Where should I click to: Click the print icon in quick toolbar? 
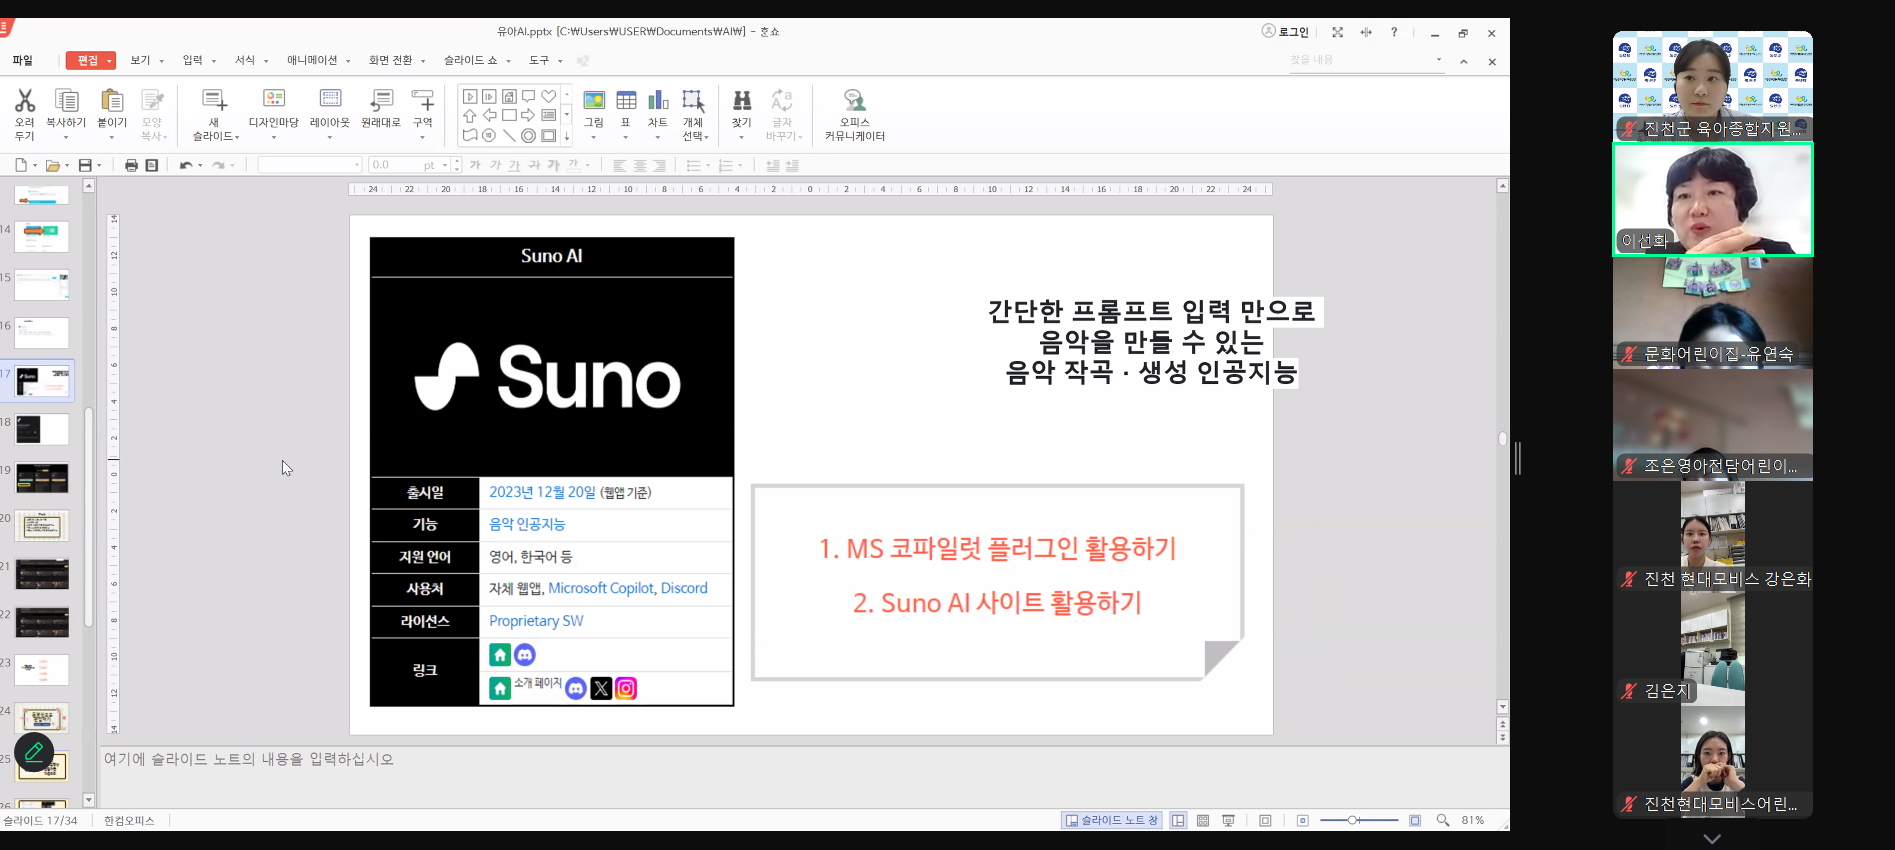[131, 165]
